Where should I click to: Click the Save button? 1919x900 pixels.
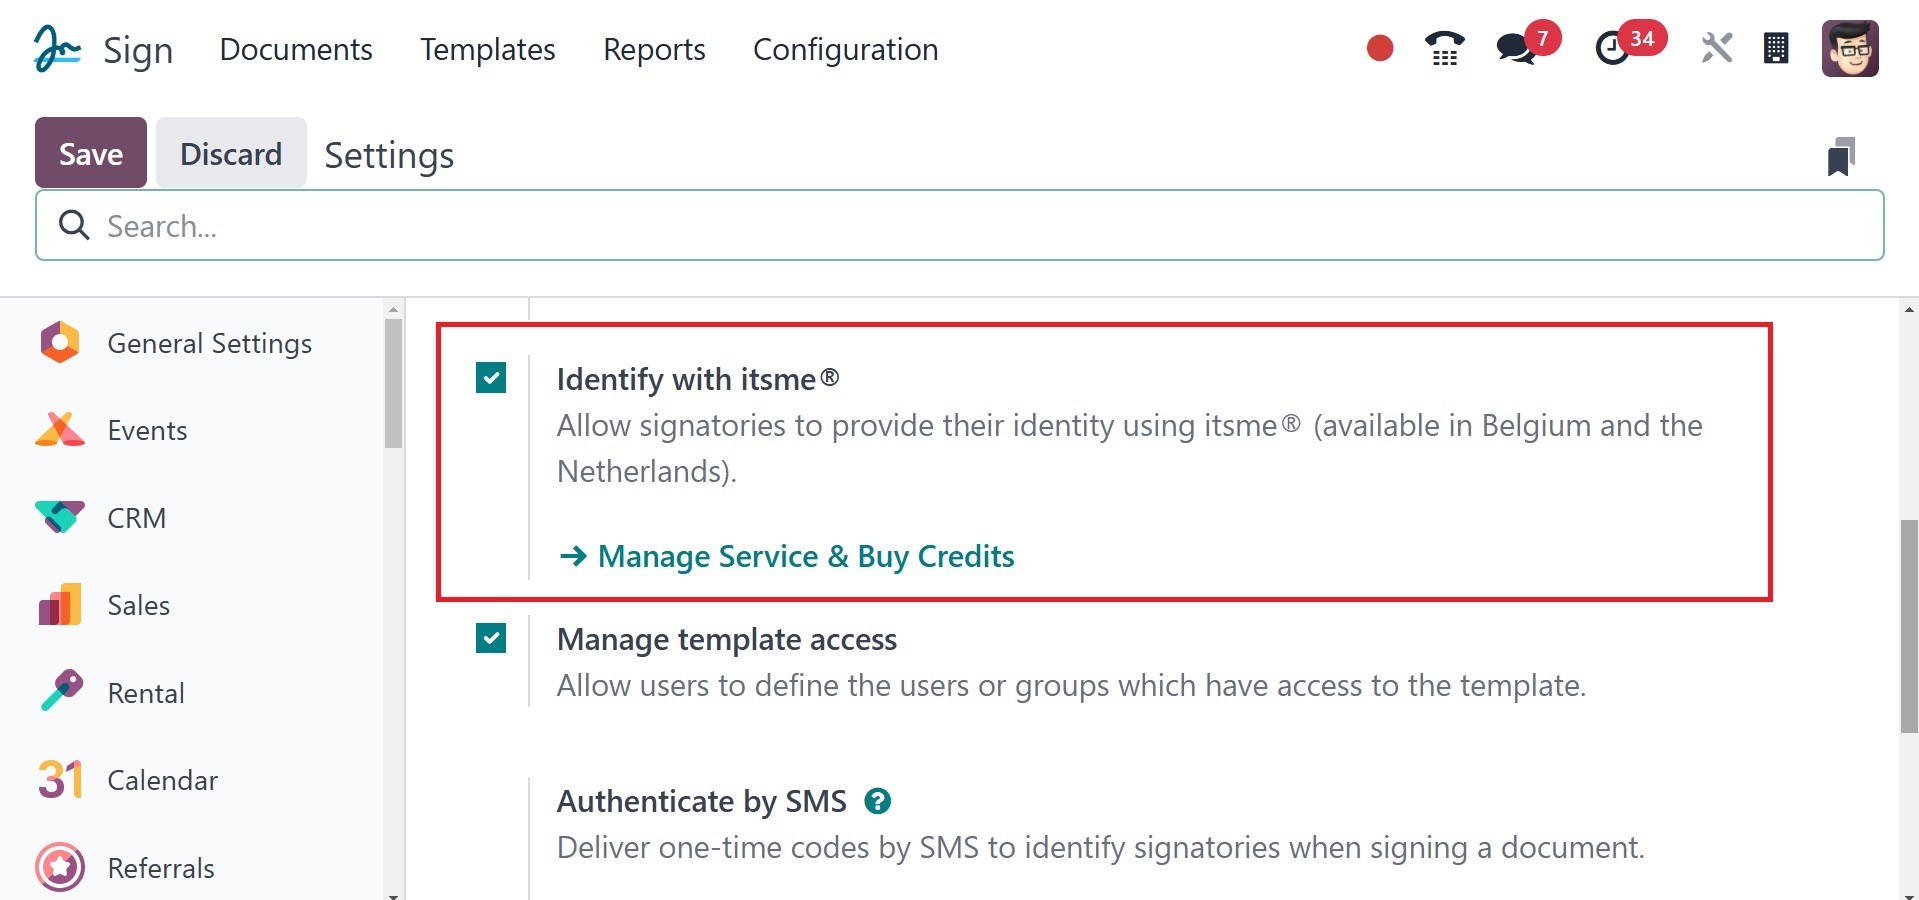(91, 153)
